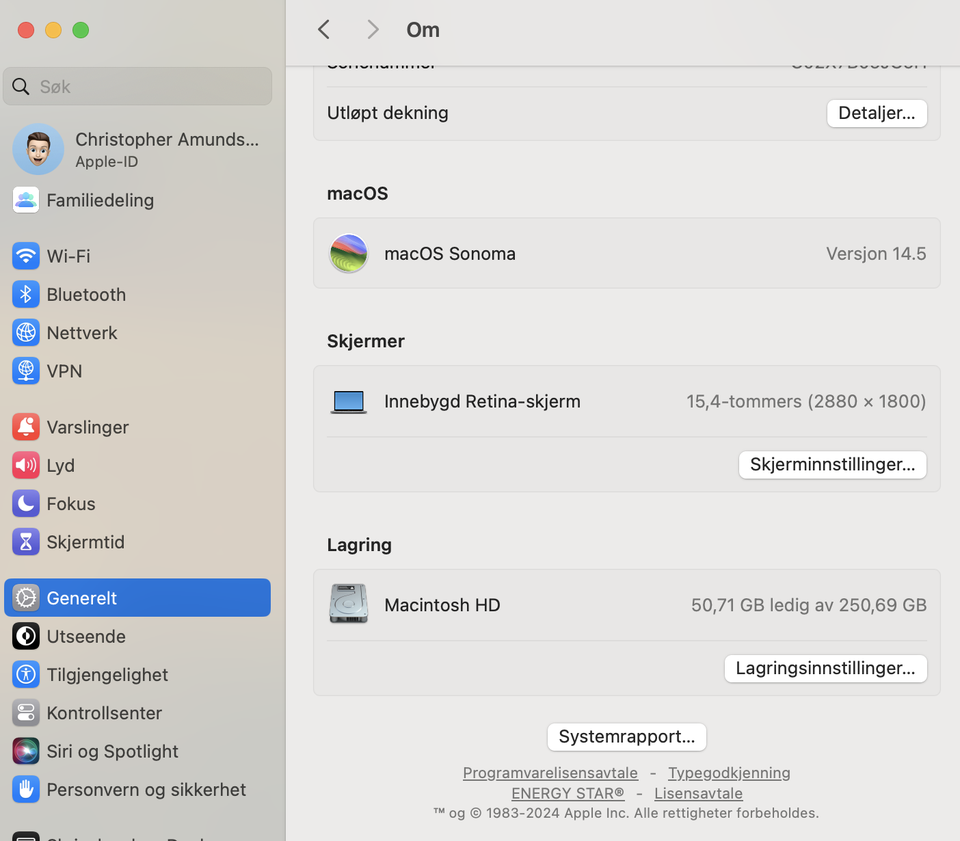Open the ENERGY STAR link

coord(568,793)
